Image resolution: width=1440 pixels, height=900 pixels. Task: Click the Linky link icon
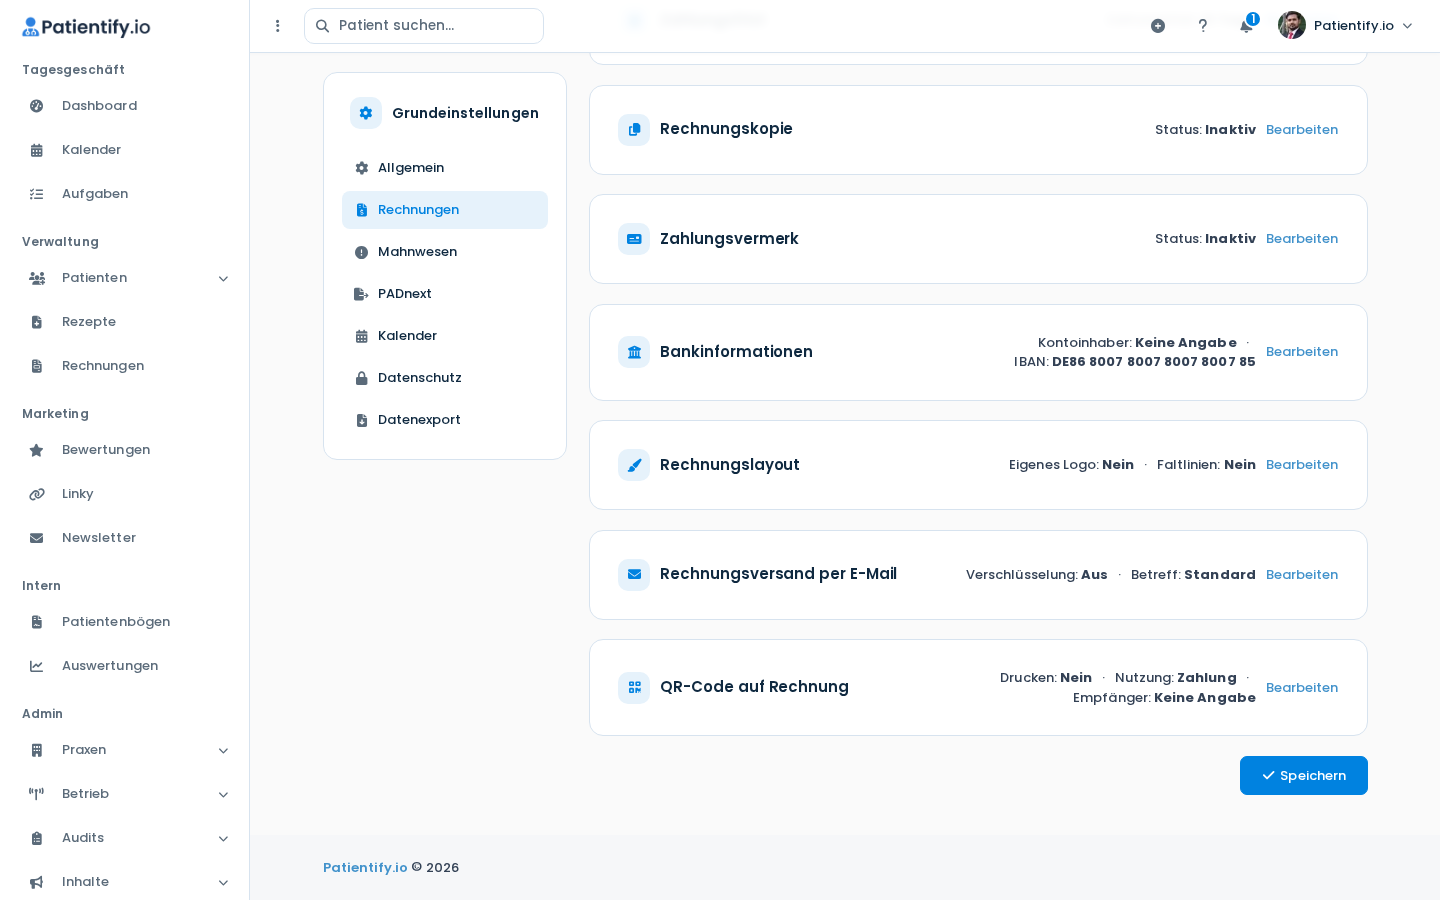pos(37,494)
